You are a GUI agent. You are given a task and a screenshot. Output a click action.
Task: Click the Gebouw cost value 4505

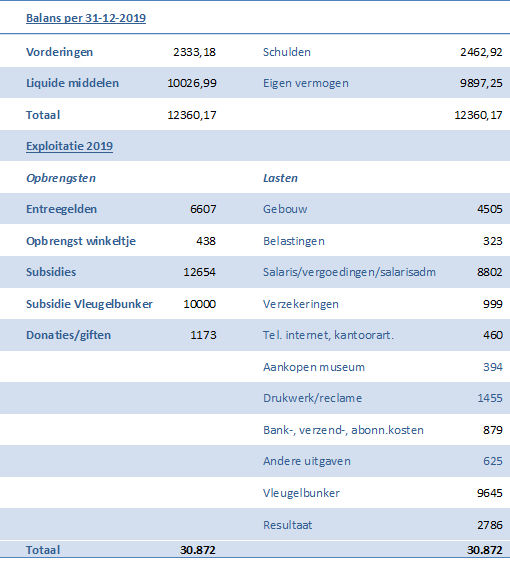489,209
